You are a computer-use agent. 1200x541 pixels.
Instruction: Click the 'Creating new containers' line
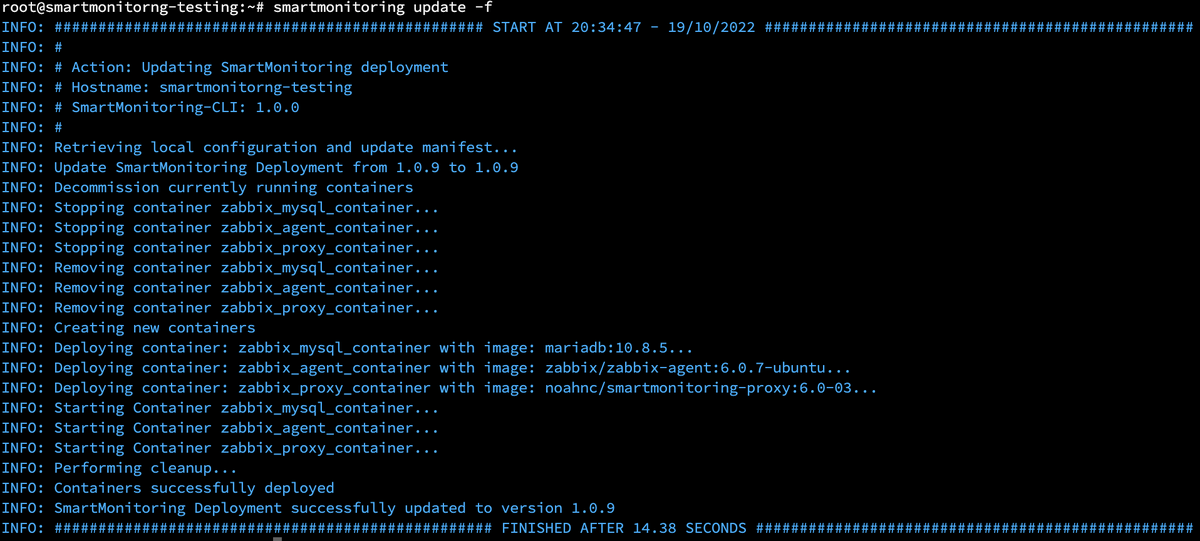(154, 327)
